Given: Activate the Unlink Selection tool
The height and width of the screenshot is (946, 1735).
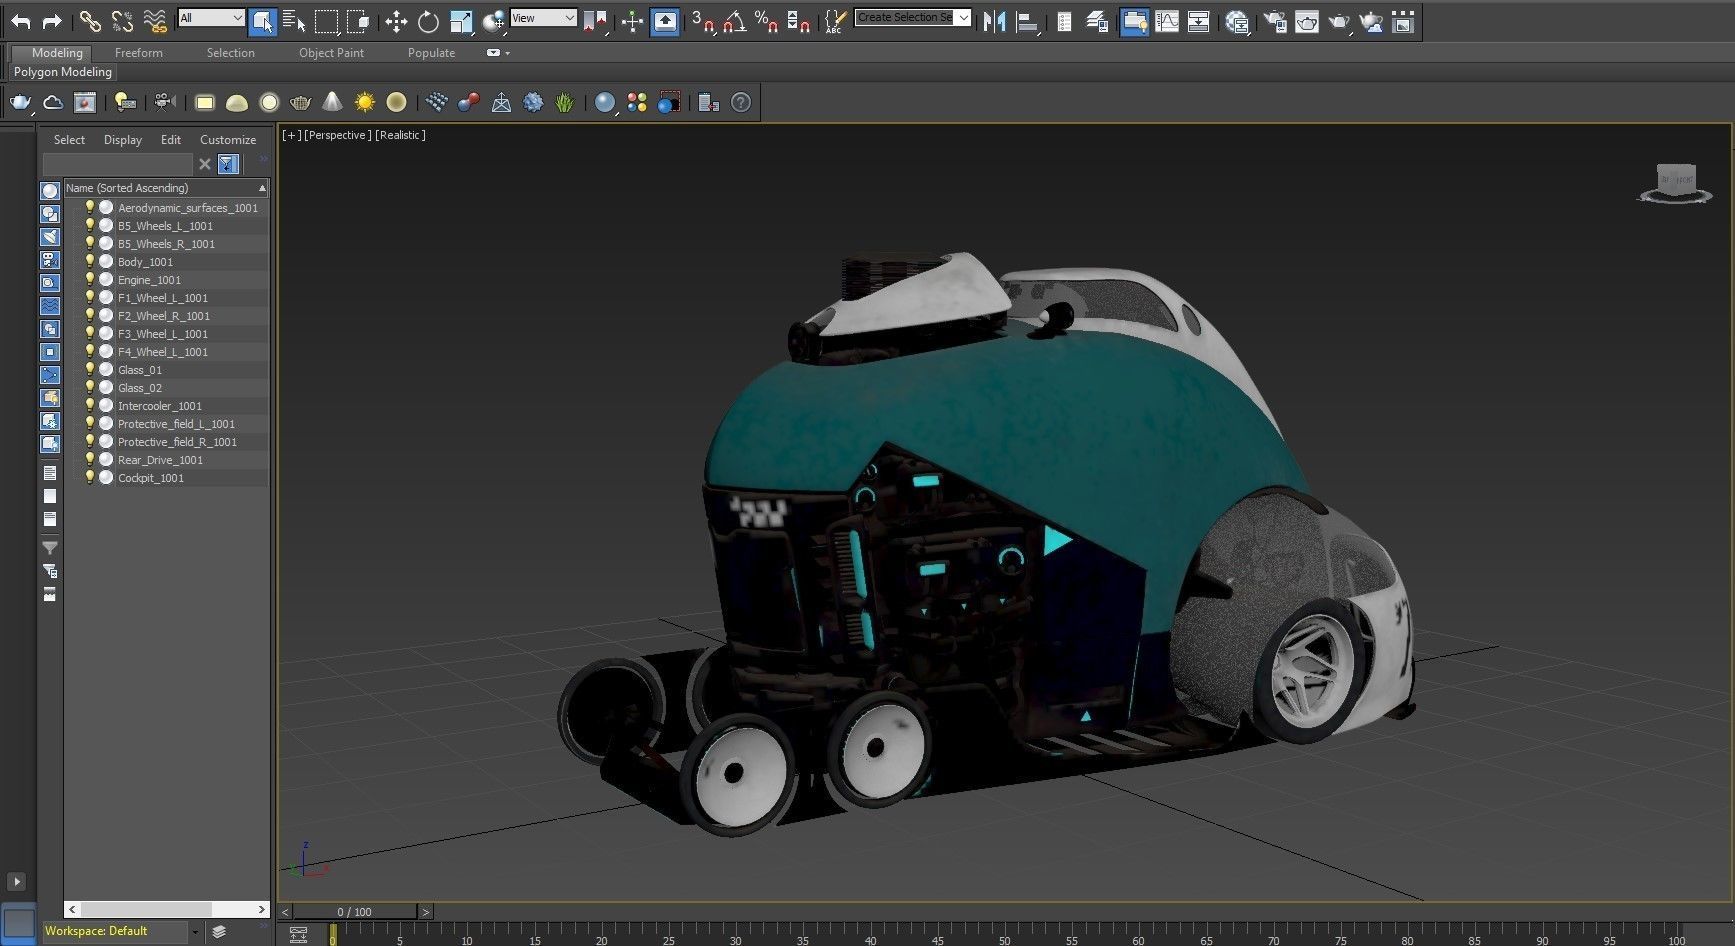Looking at the screenshot, I should pyautogui.click(x=122, y=21).
